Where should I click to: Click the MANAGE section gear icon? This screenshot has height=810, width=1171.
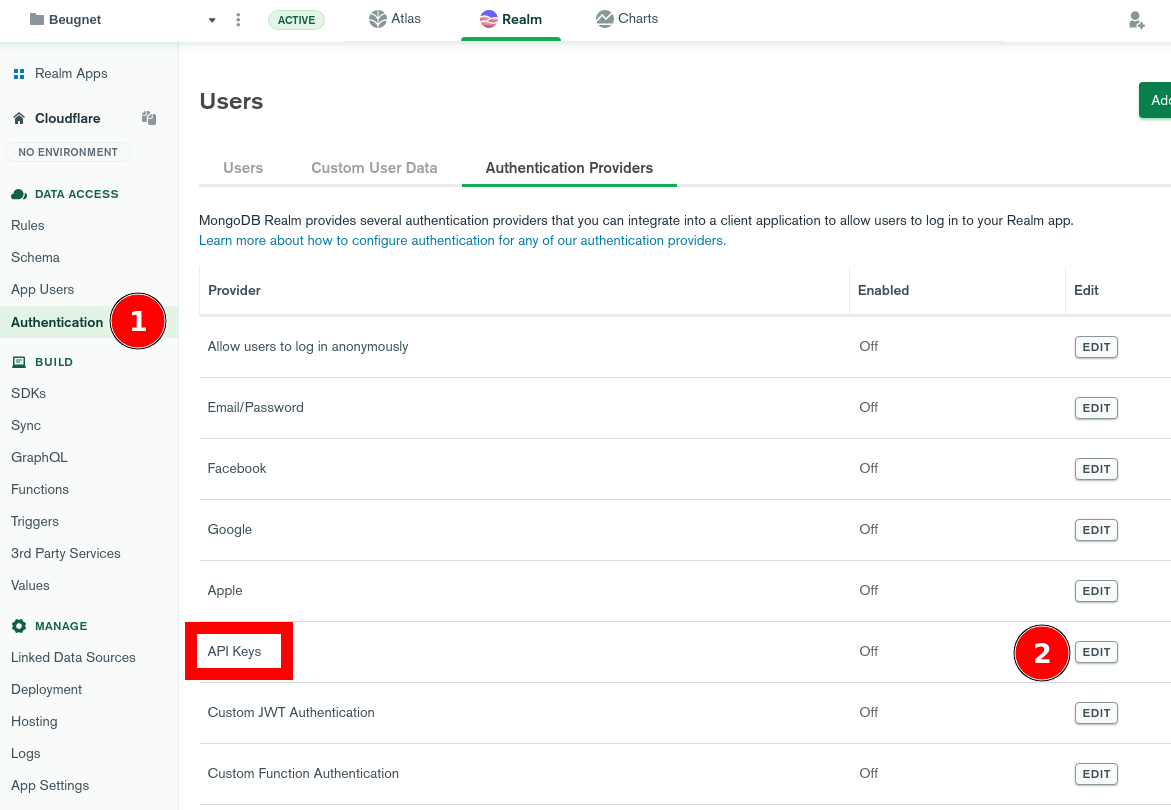pyautogui.click(x=19, y=626)
